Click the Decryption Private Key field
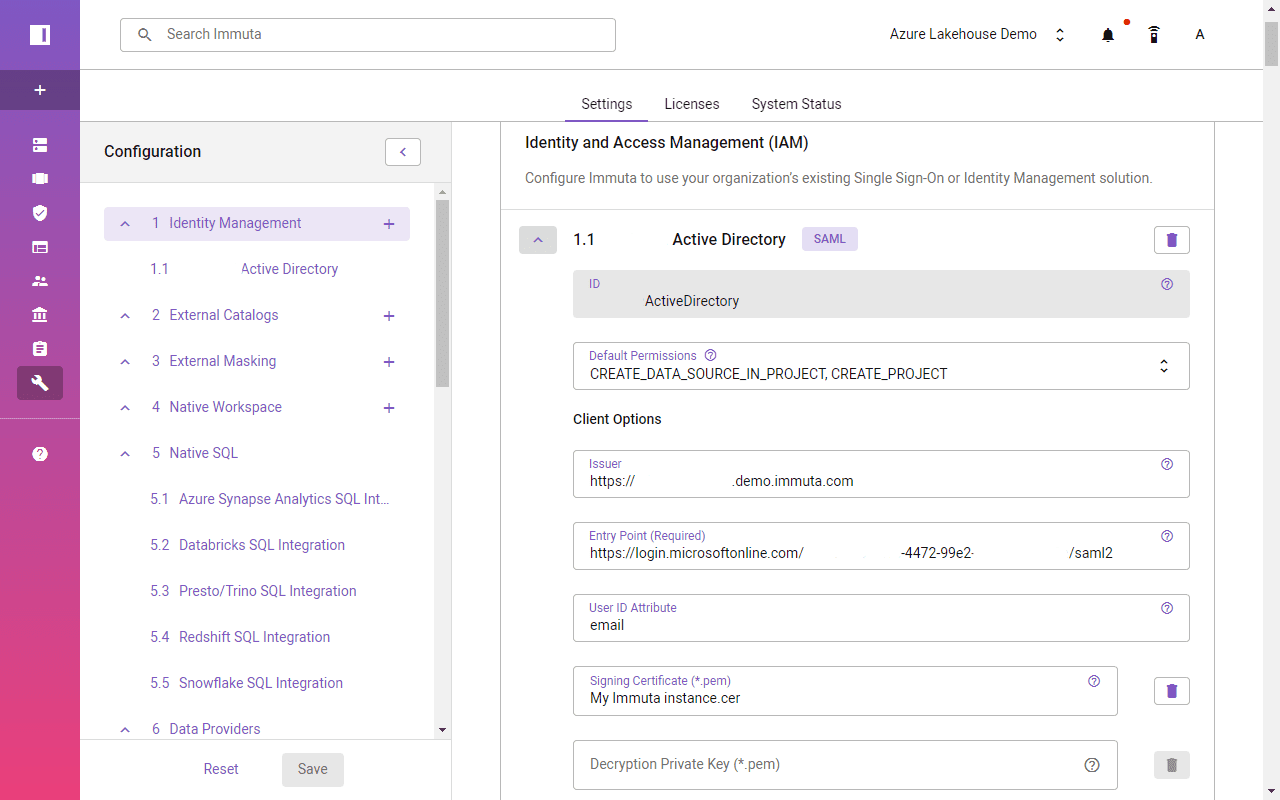Image resolution: width=1280 pixels, height=800 pixels. tap(845, 765)
